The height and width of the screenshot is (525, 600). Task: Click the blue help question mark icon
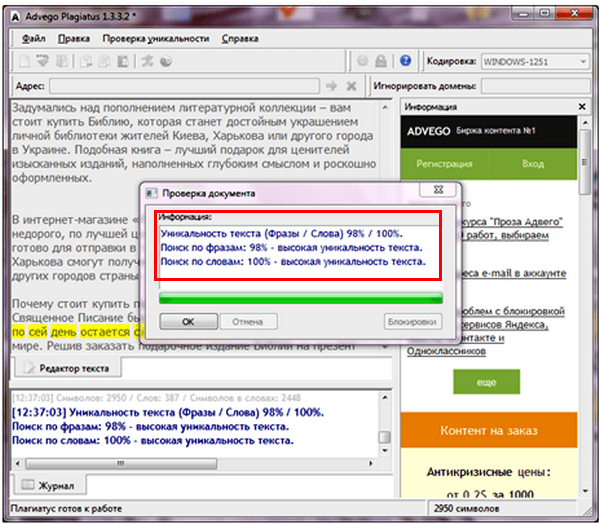[x=405, y=60]
